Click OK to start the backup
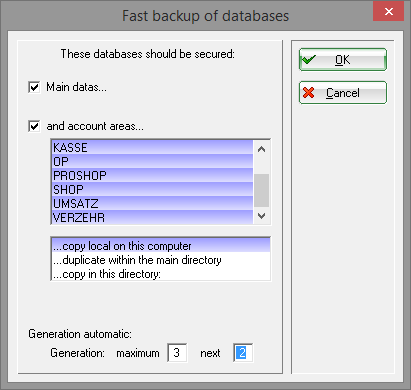 (343, 60)
